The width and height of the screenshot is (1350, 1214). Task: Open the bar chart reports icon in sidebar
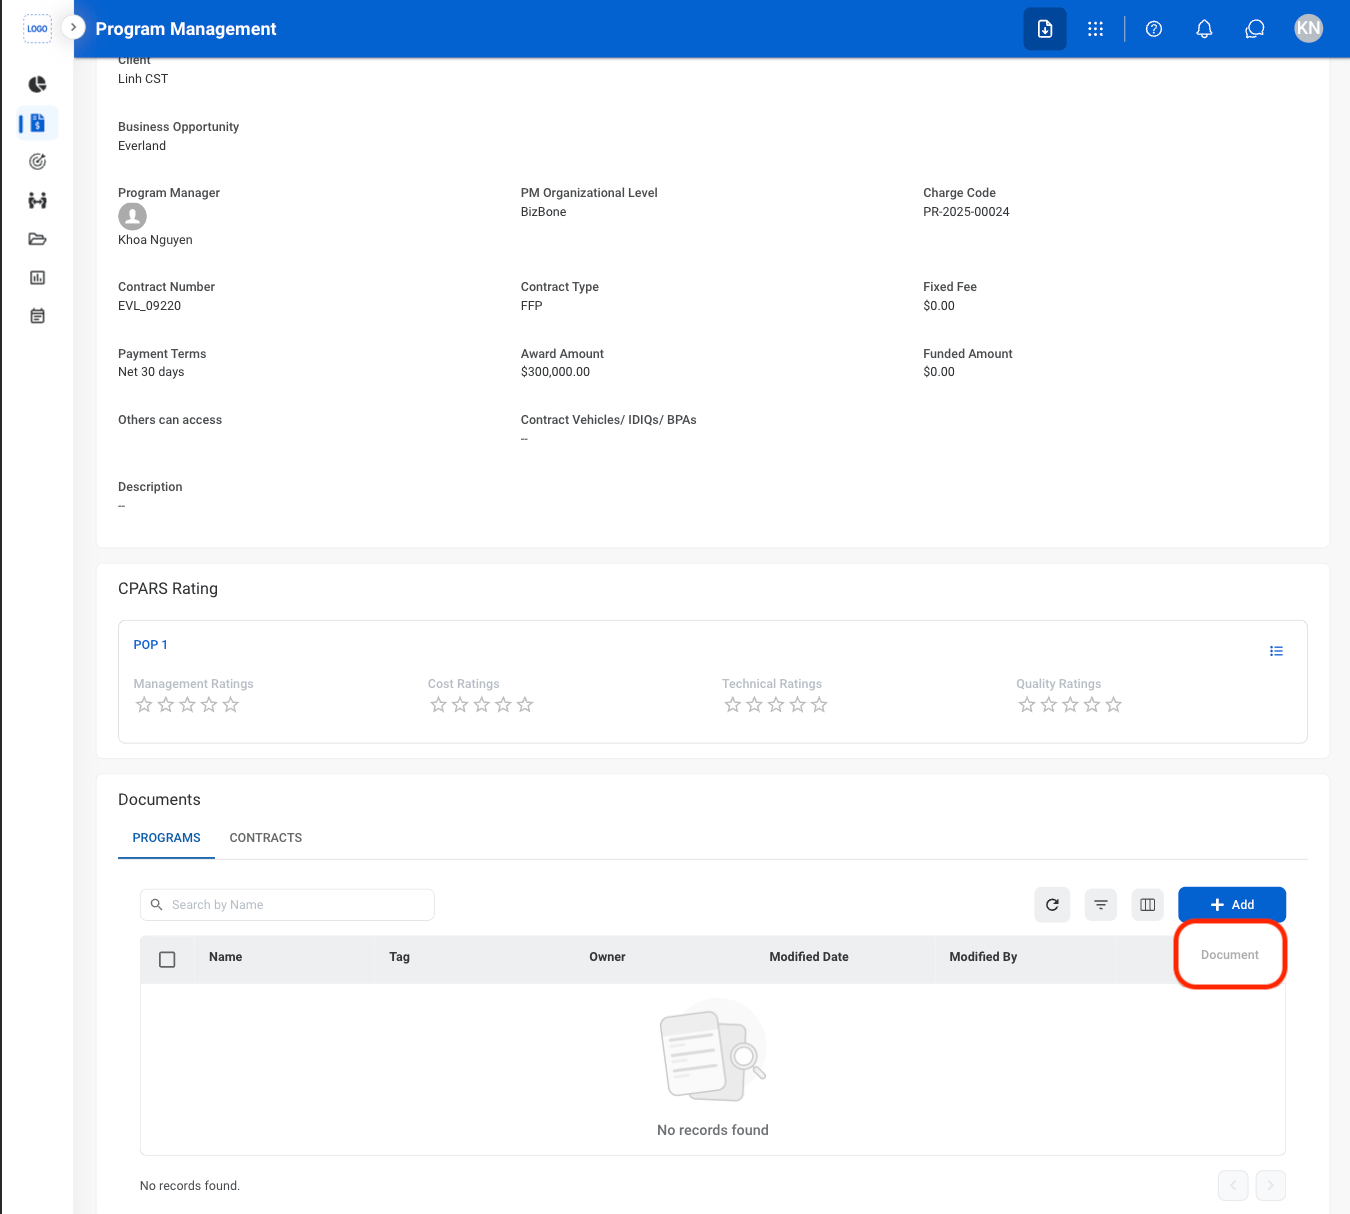[37, 277]
